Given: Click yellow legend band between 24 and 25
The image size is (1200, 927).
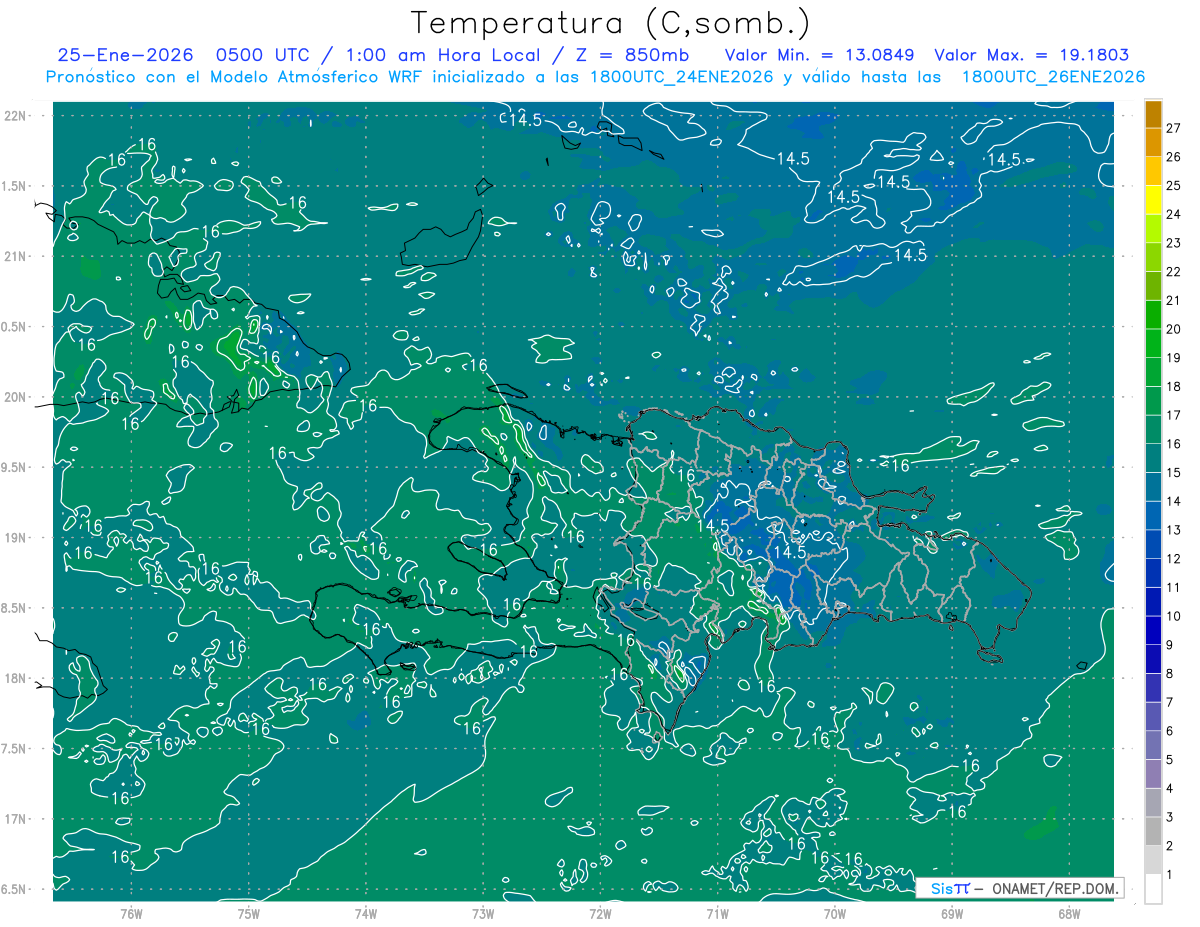Looking at the screenshot, I should pyautogui.click(x=1153, y=200).
